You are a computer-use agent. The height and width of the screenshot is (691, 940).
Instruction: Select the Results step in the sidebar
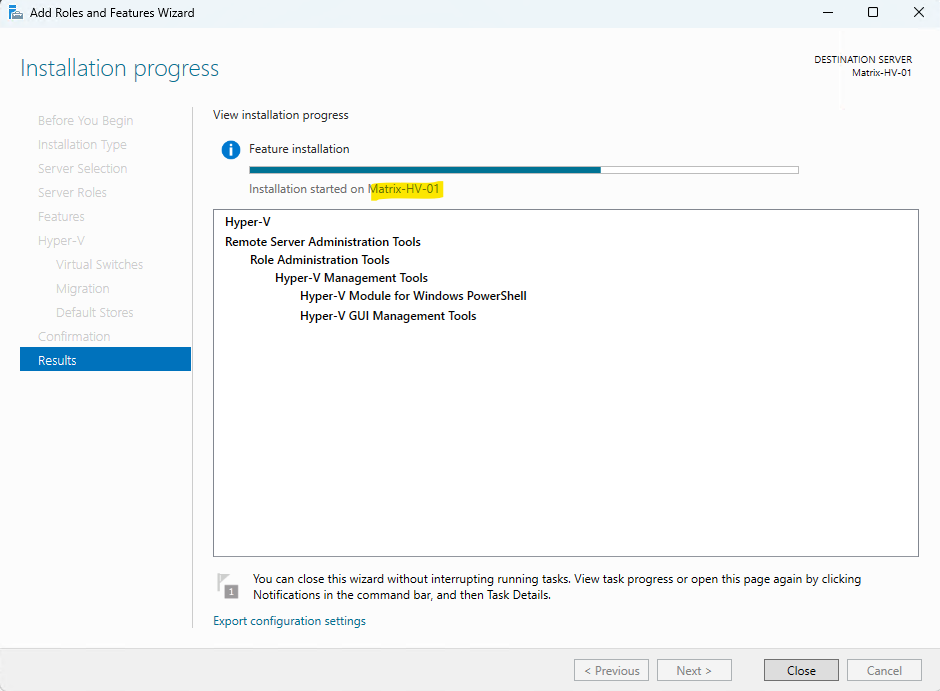point(106,360)
